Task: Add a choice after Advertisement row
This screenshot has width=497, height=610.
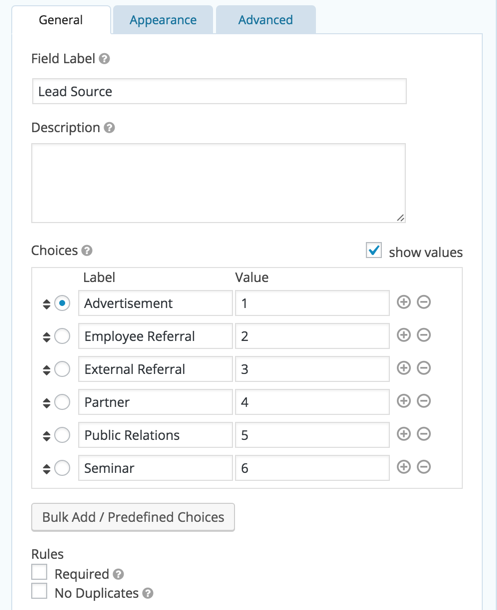Action: (404, 302)
